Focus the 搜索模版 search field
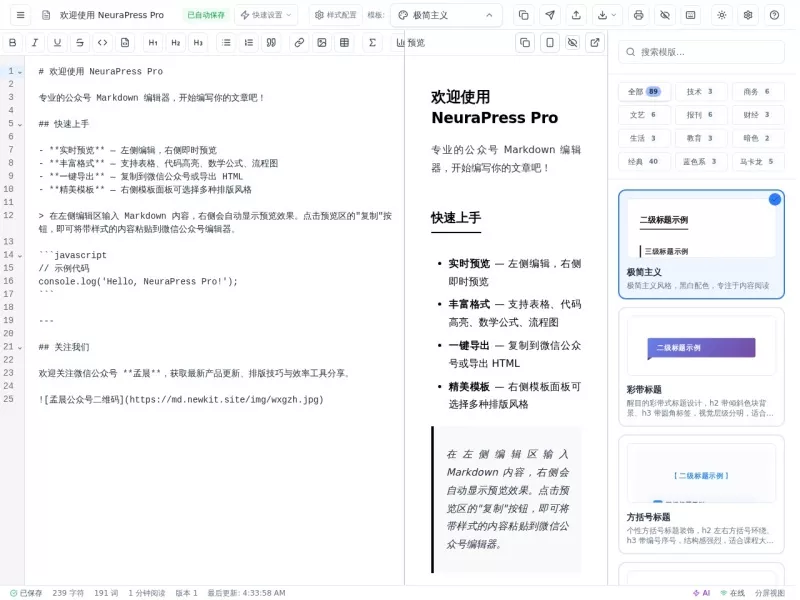The image size is (800, 600). pyautogui.click(x=701, y=52)
